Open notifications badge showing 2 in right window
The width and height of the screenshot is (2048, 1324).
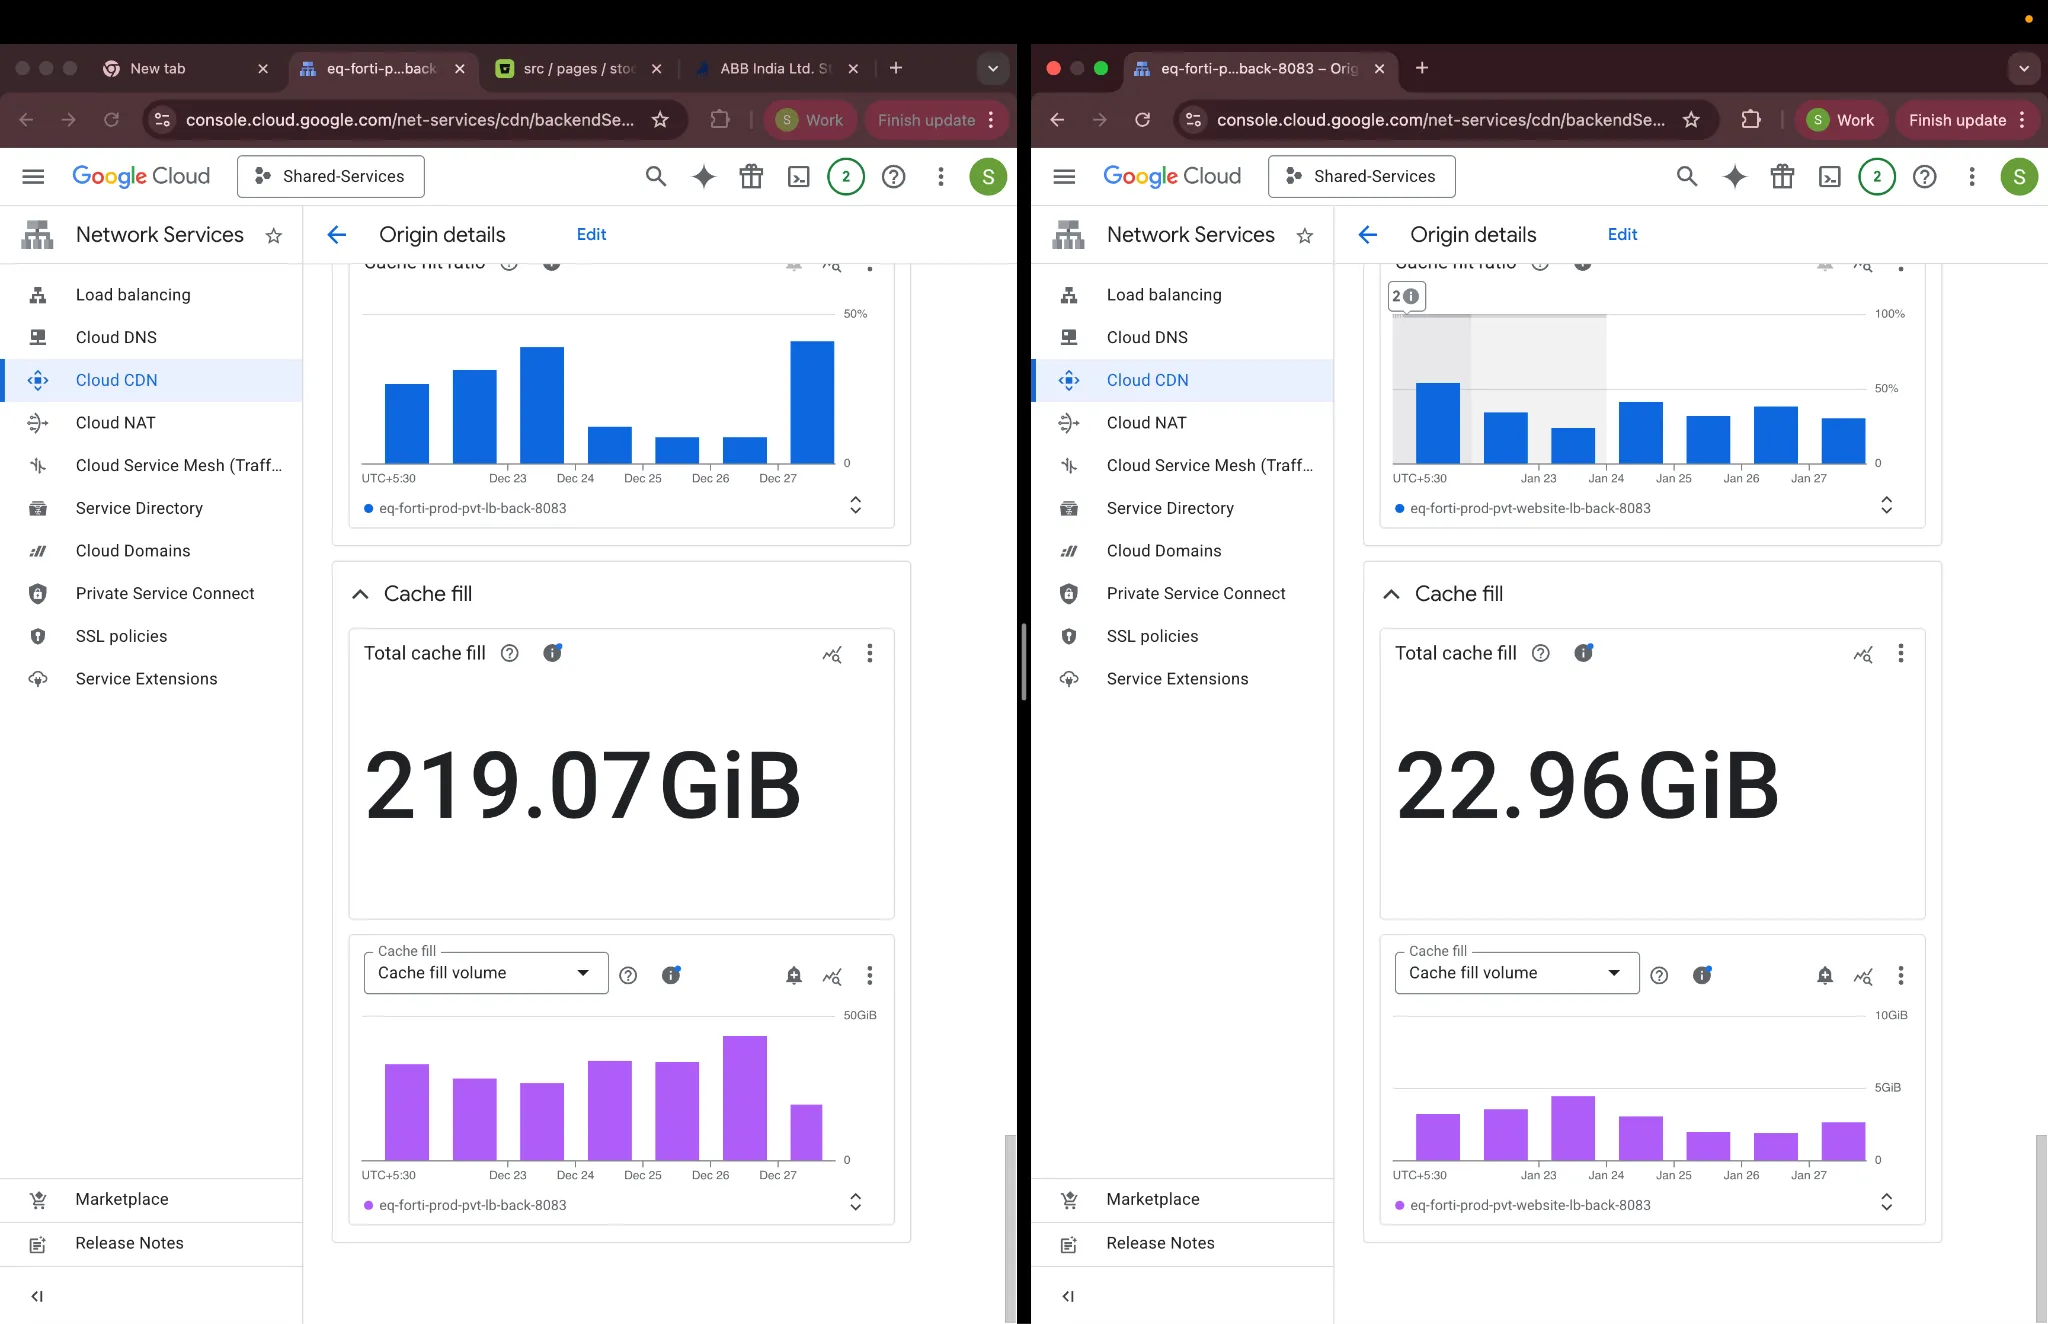pos(1877,177)
